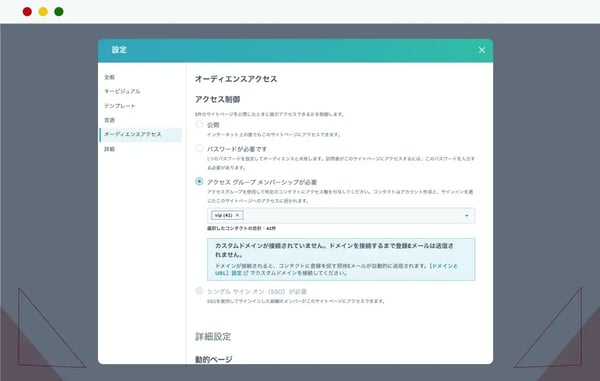The height and width of the screenshot is (381, 600).
Task: Select the シングル サイン オン (SSO) radio
Action: pyautogui.click(x=199, y=291)
